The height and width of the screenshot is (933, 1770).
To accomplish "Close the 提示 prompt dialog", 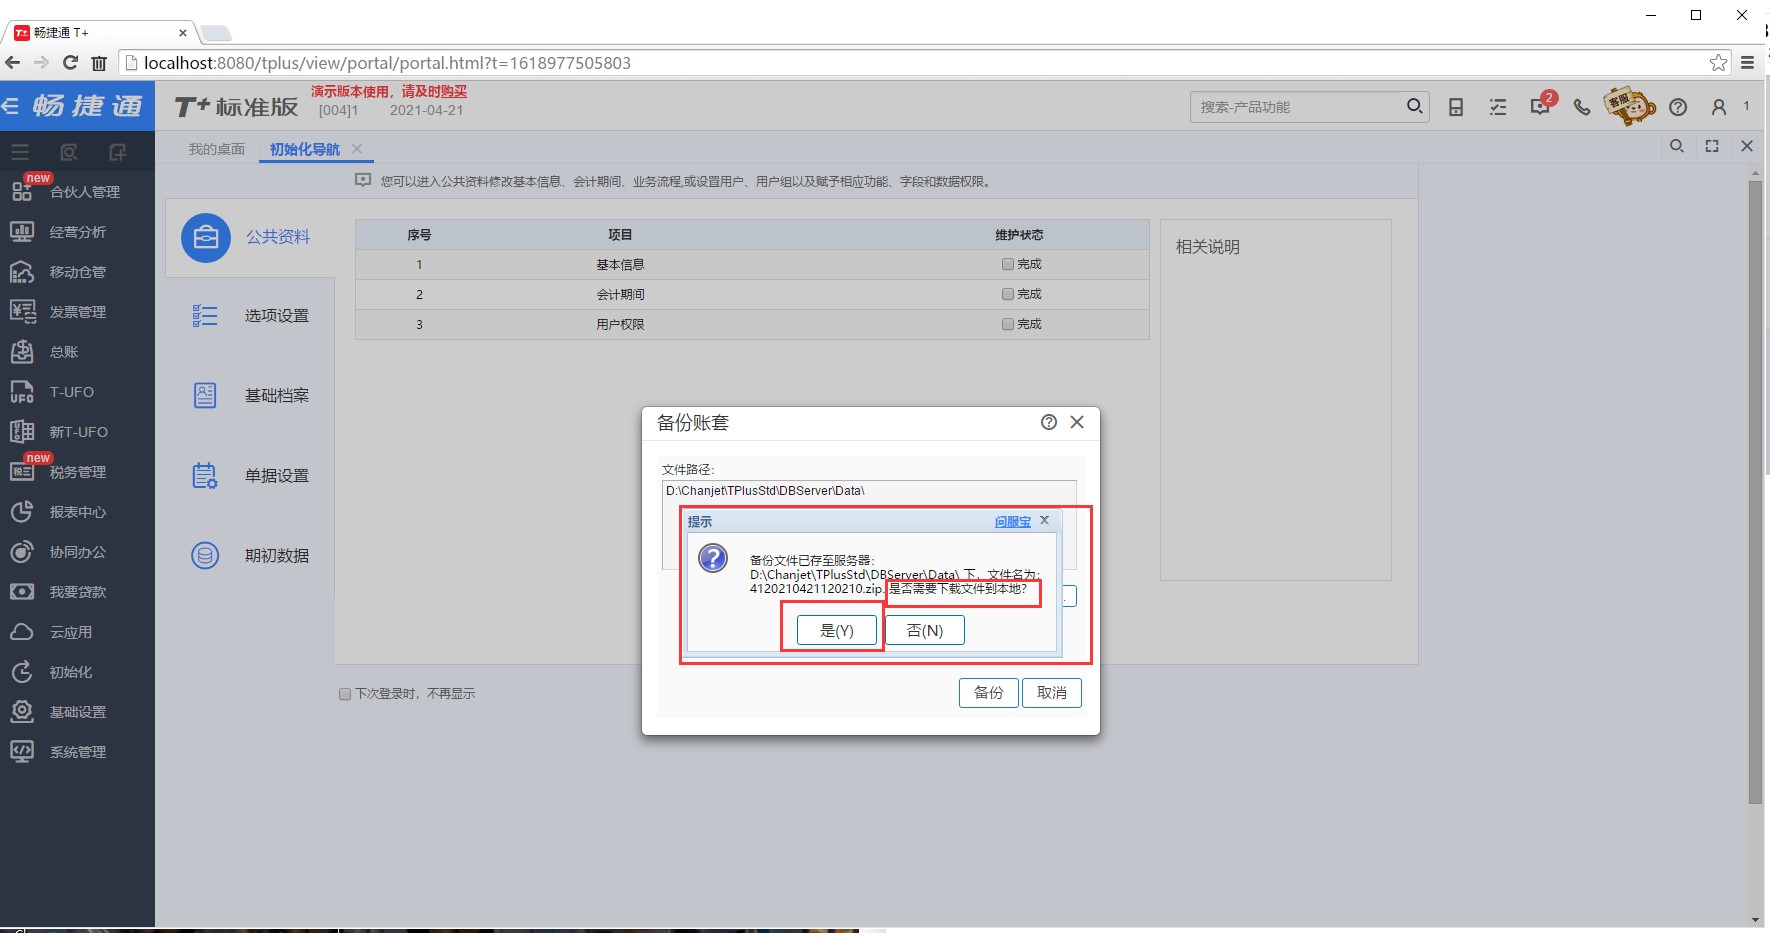I will tap(1044, 520).
